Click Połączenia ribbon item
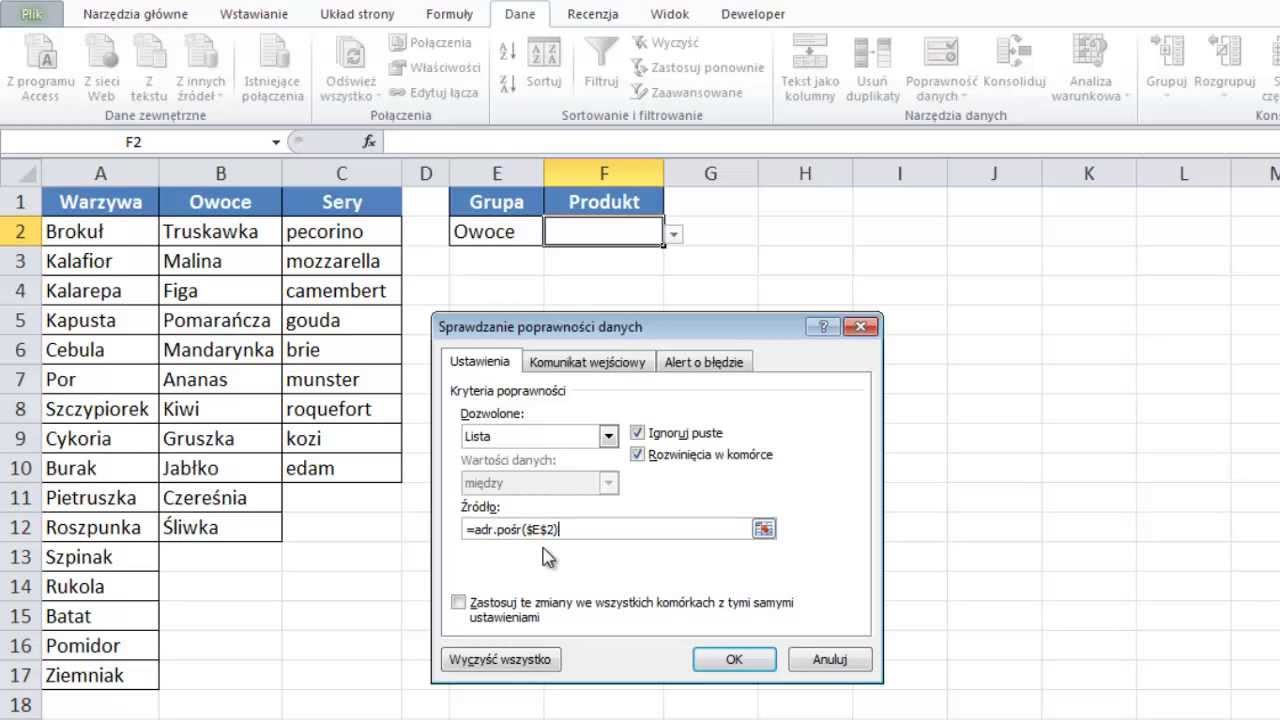The image size is (1280, 720). click(x=429, y=43)
